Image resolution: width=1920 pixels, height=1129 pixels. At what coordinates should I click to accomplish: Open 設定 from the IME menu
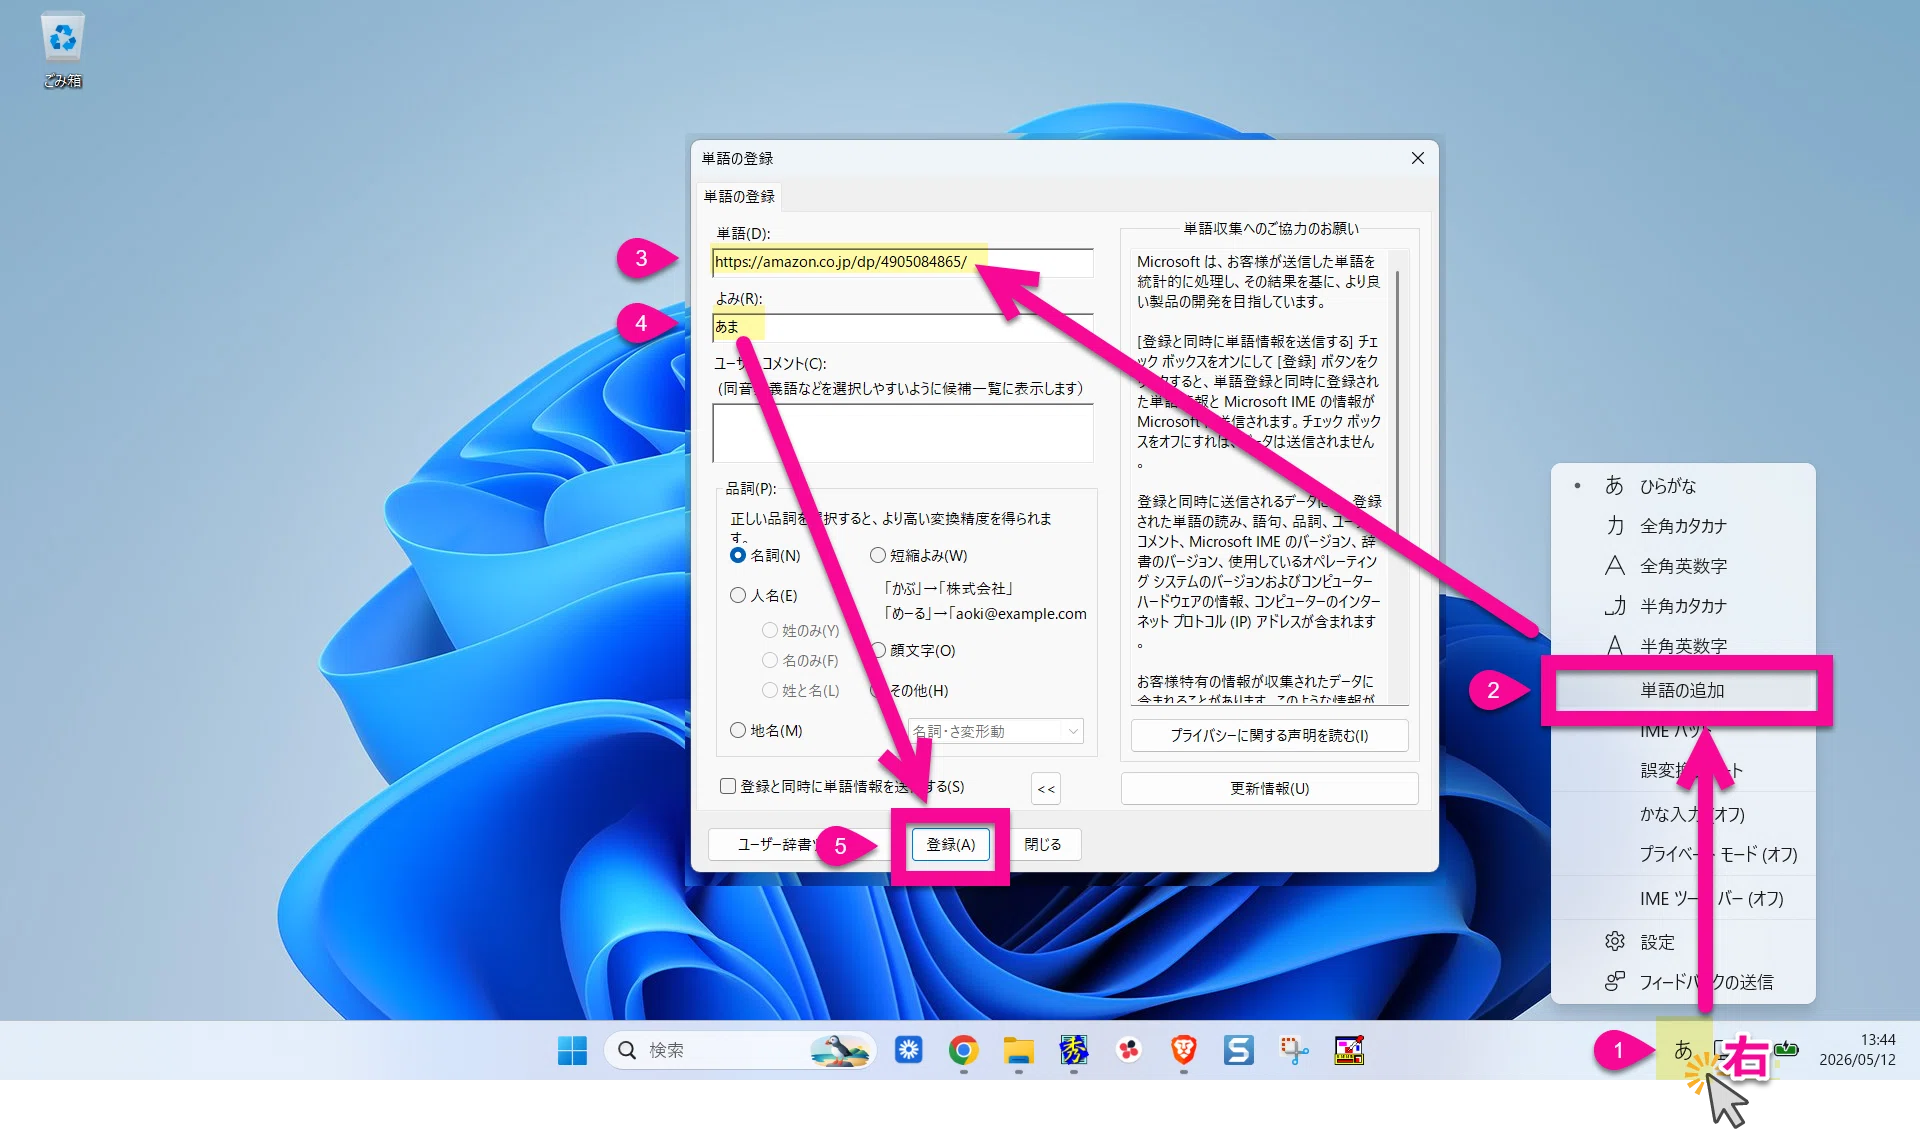click(1683, 942)
